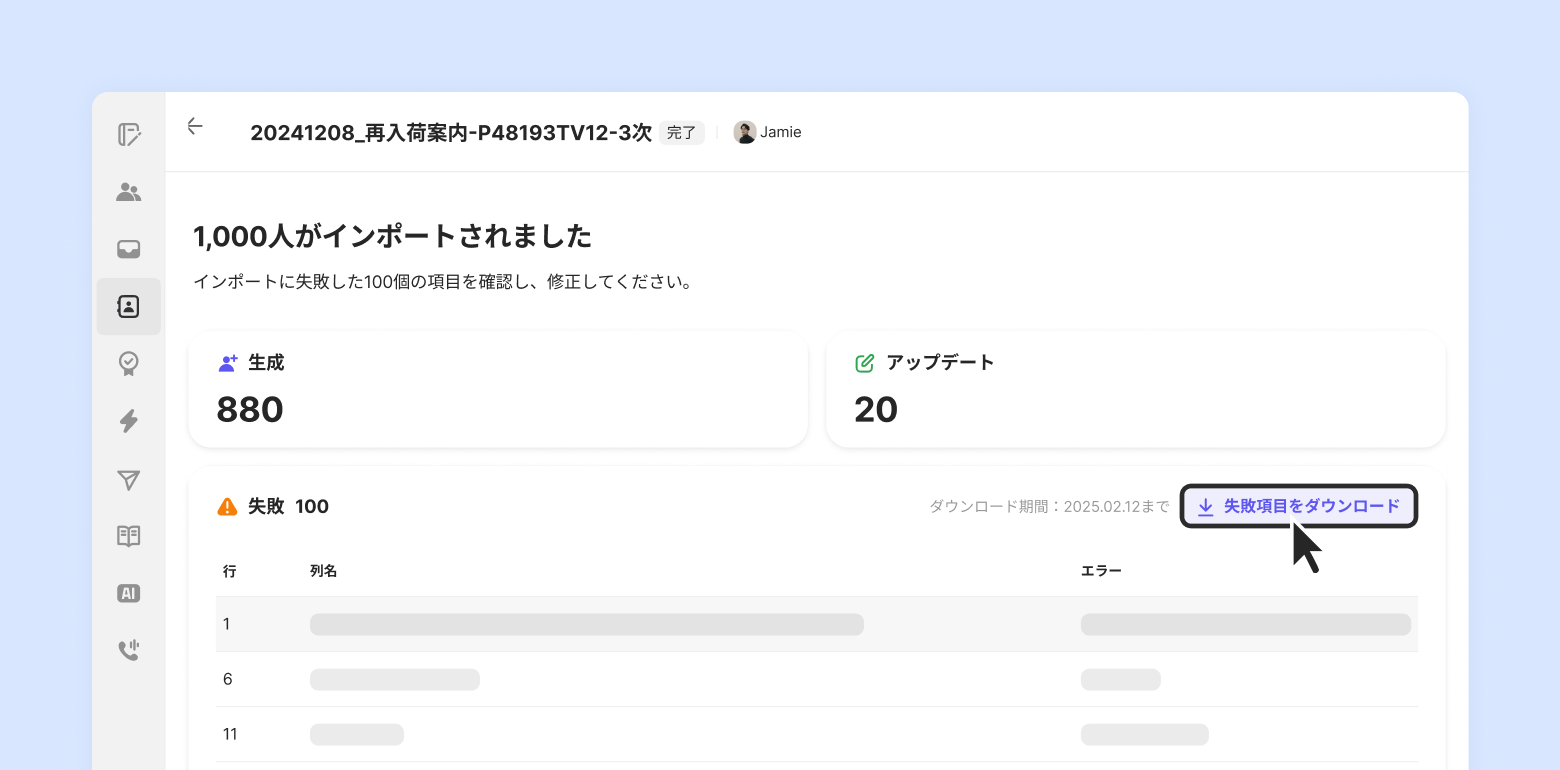Viewport: 1560px width, 770px height.
Task: Click the アップデート count 20
Action: 876,409
